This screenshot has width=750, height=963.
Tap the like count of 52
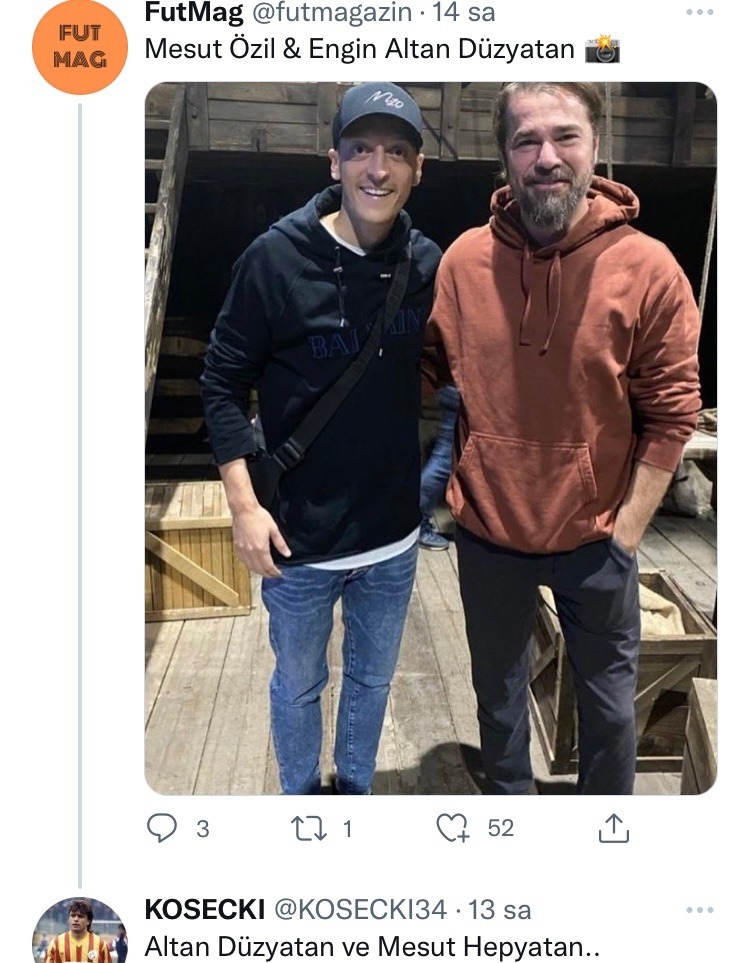tap(501, 827)
